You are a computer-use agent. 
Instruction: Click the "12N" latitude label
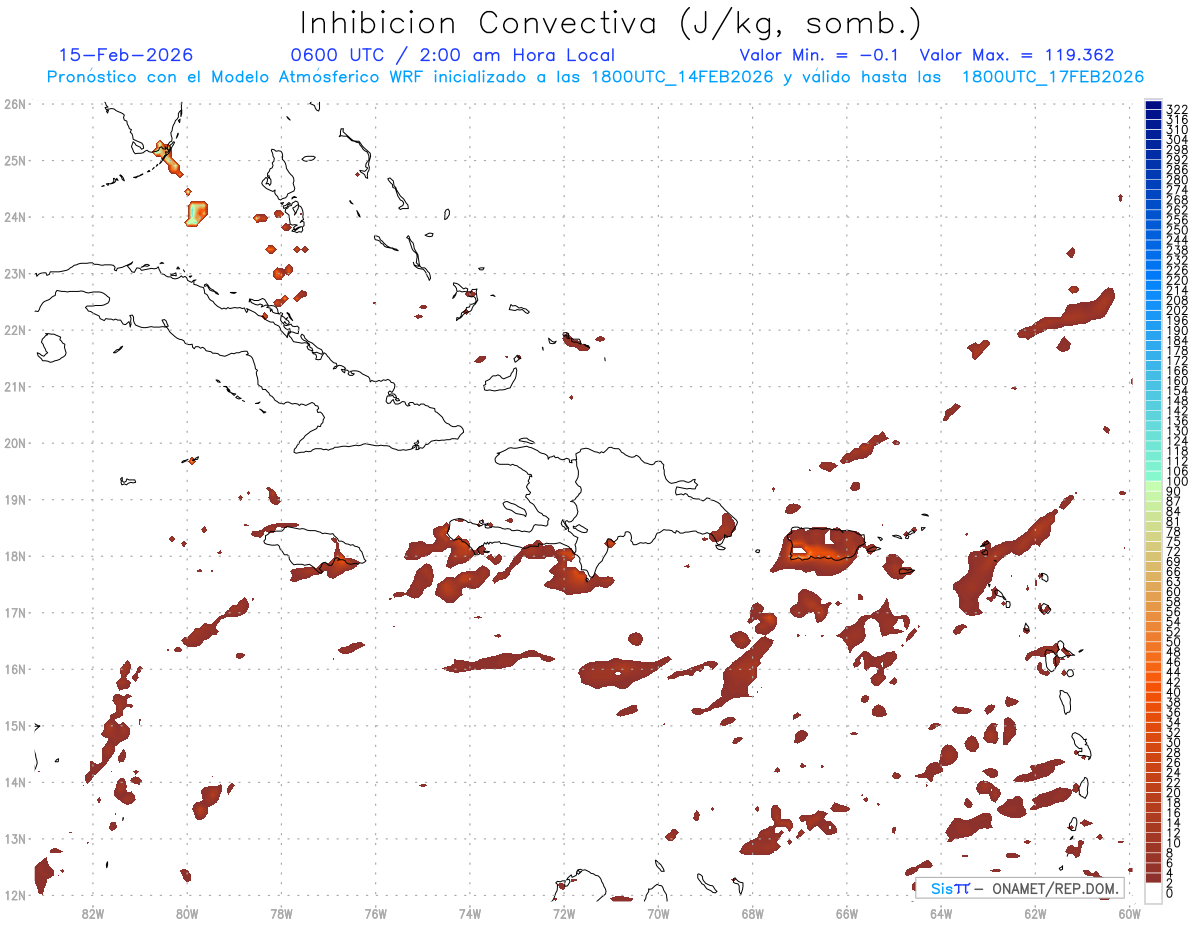(15, 895)
